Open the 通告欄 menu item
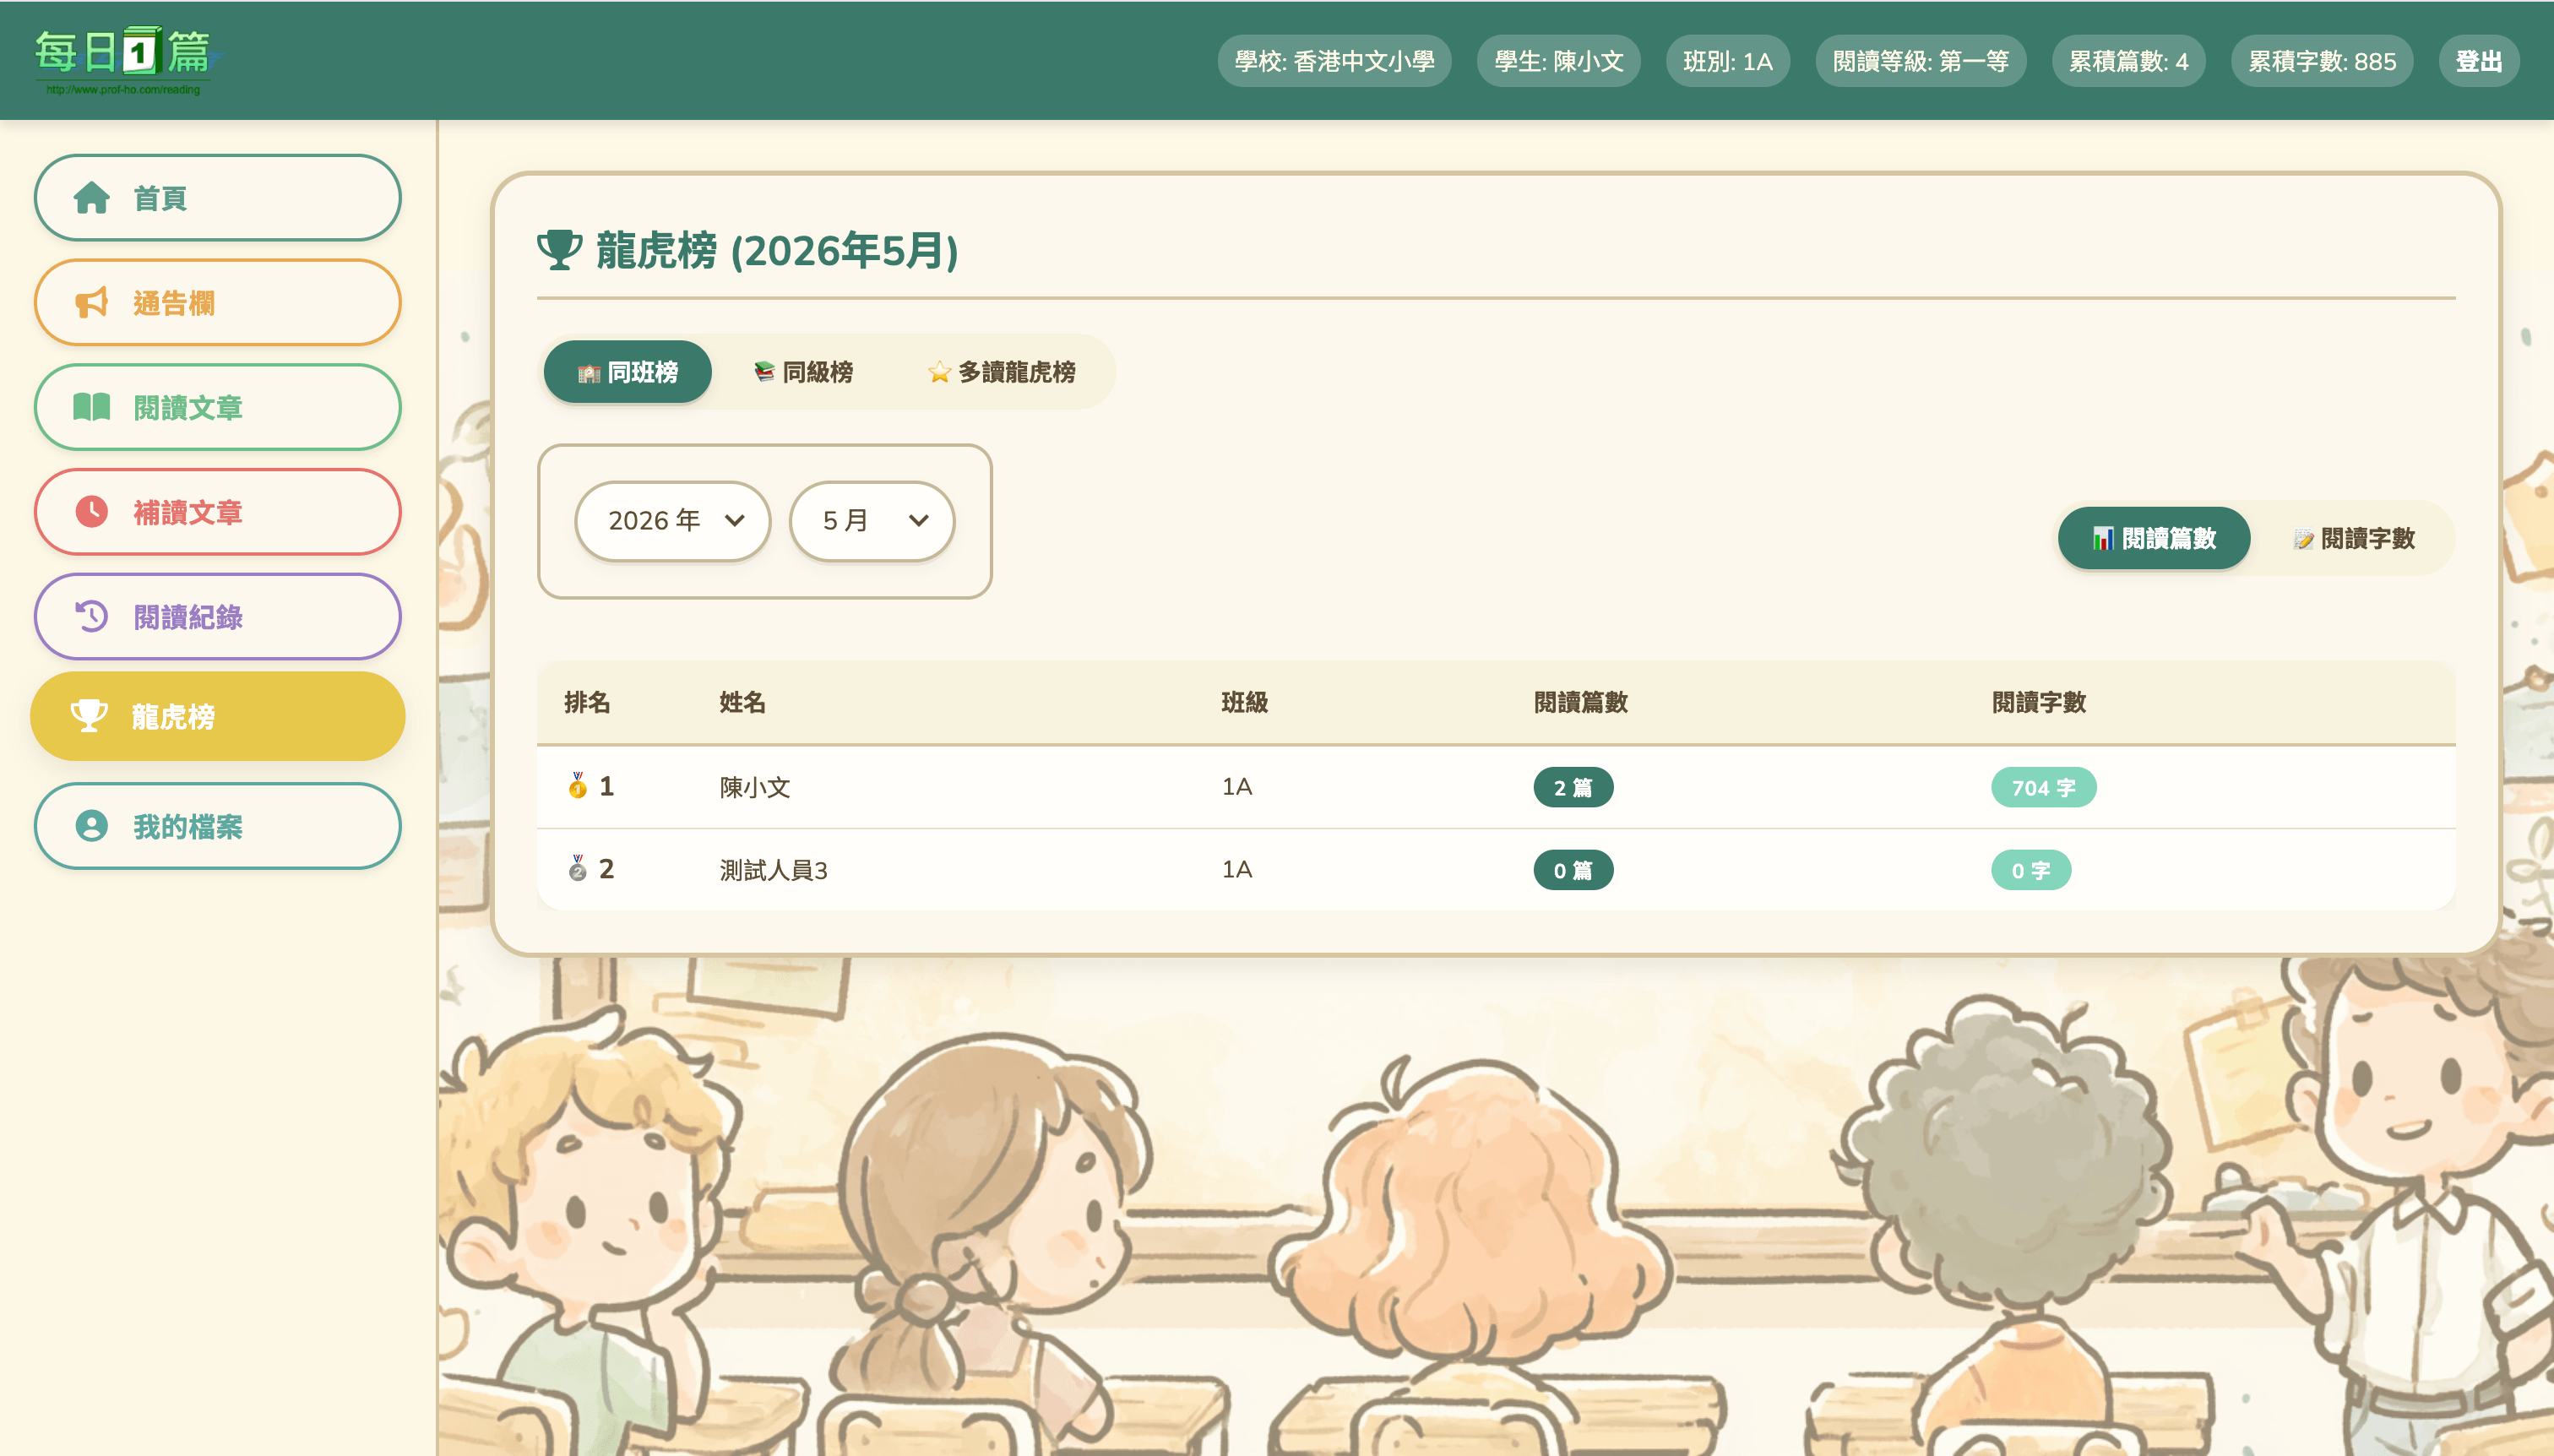This screenshot has width=2554, height=1456. [218, 303]
